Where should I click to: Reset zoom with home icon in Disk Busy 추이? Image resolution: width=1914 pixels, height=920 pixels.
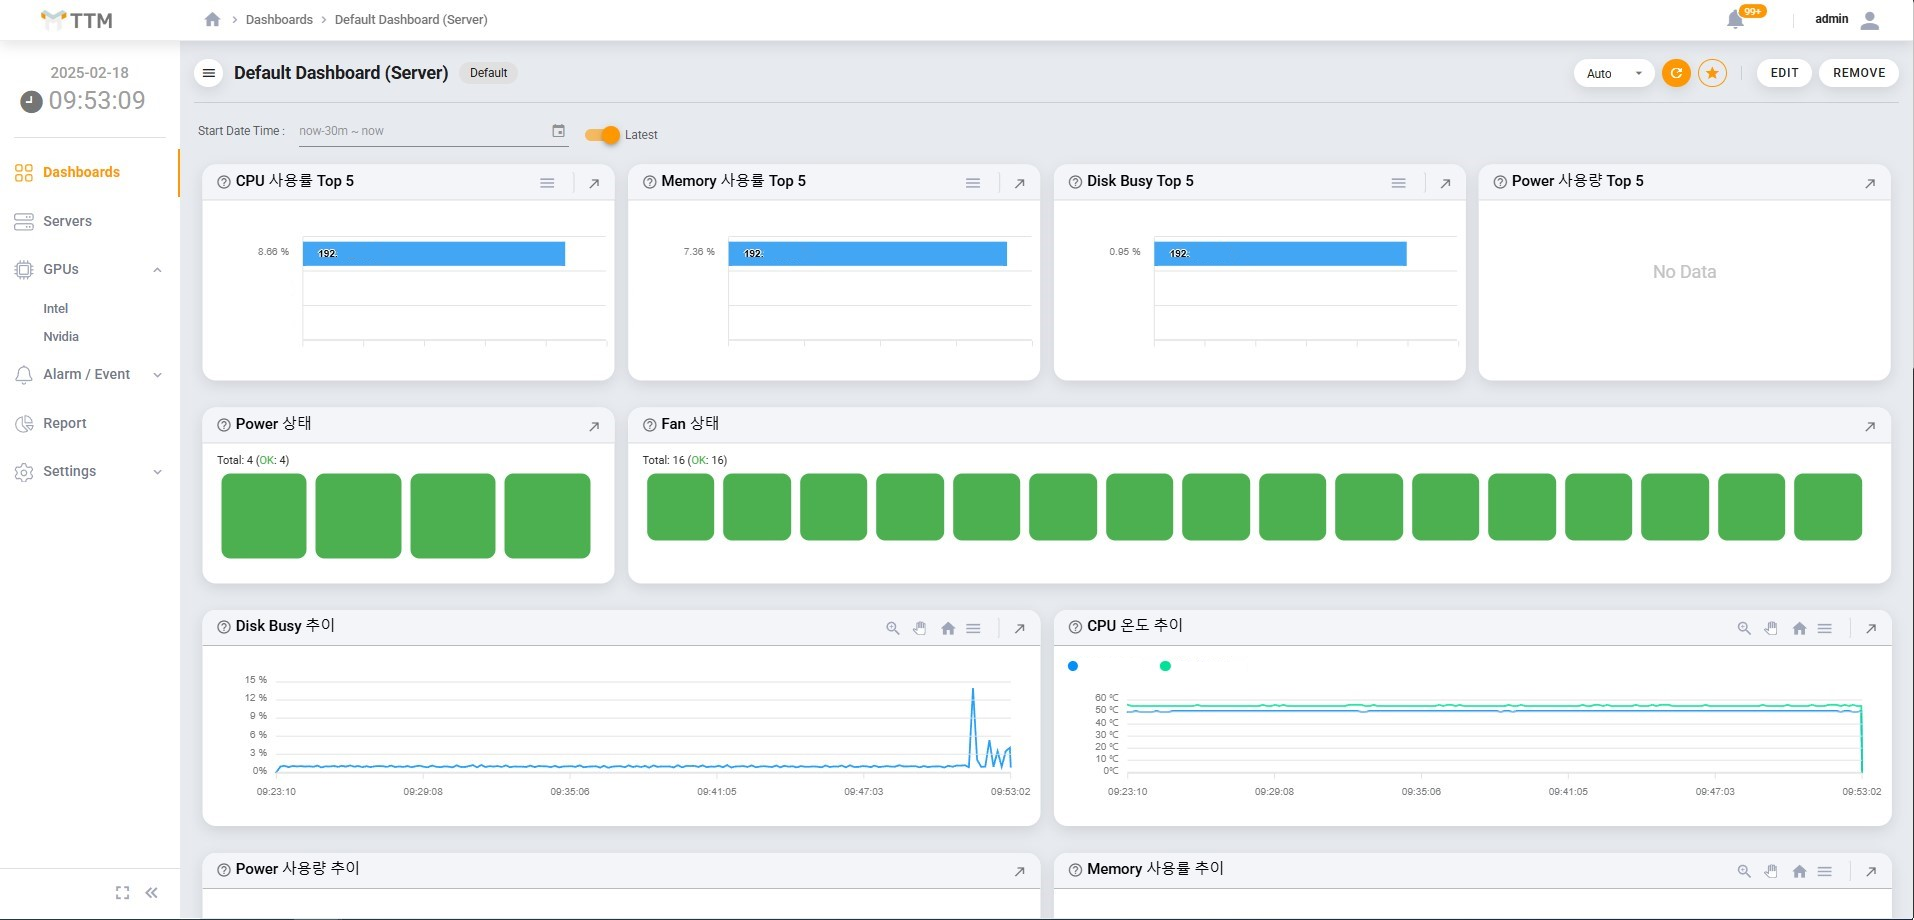pos(947,628)
